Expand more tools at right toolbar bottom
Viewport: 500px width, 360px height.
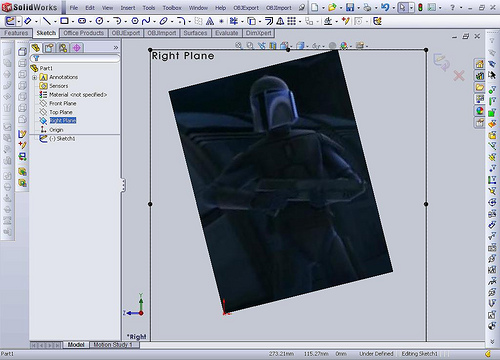492,342
